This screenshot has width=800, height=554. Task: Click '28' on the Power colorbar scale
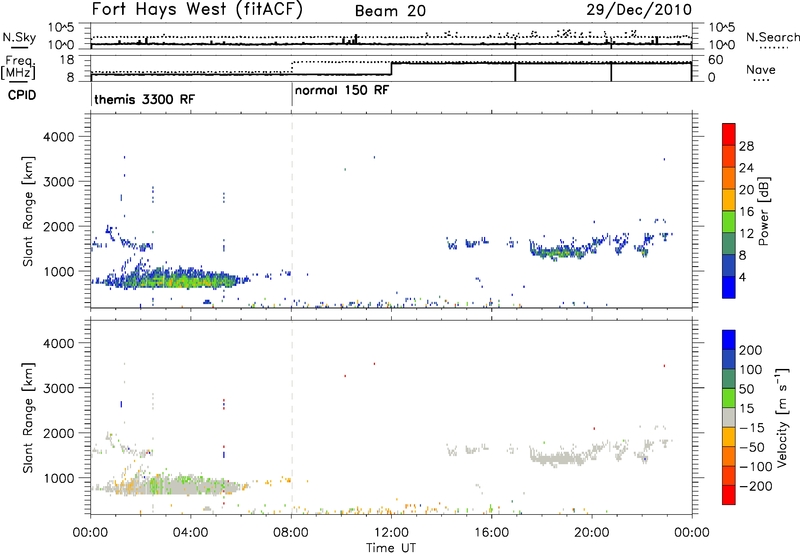[x=746, y=146]
